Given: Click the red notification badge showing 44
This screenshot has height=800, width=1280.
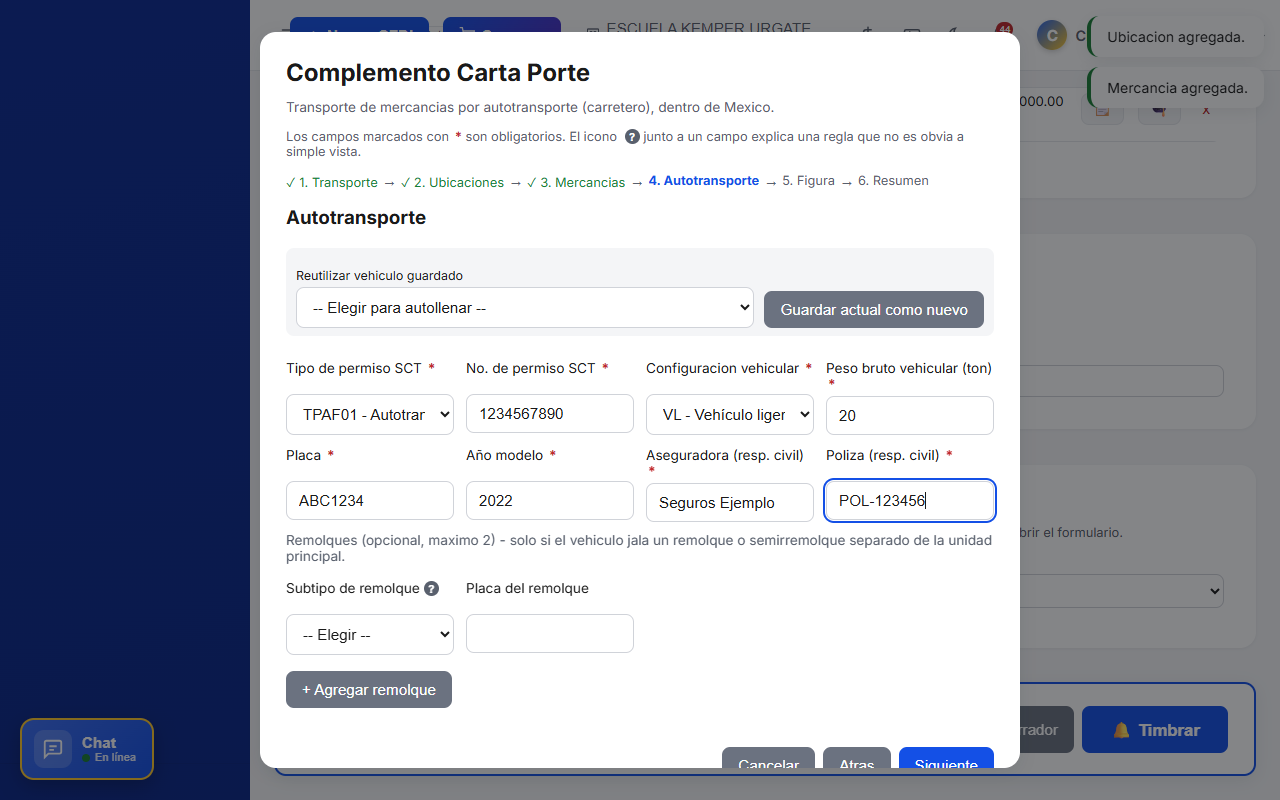Looking at the screenshot, I should click(x=1004, y=30).
